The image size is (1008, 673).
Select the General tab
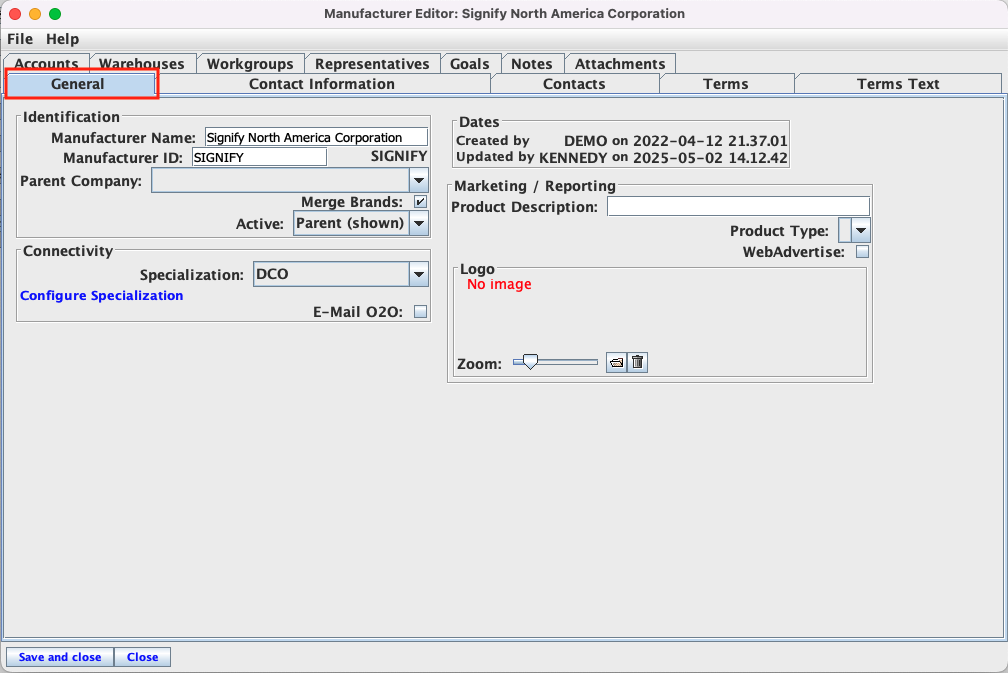pyautogui.click(x=80, y=84)
